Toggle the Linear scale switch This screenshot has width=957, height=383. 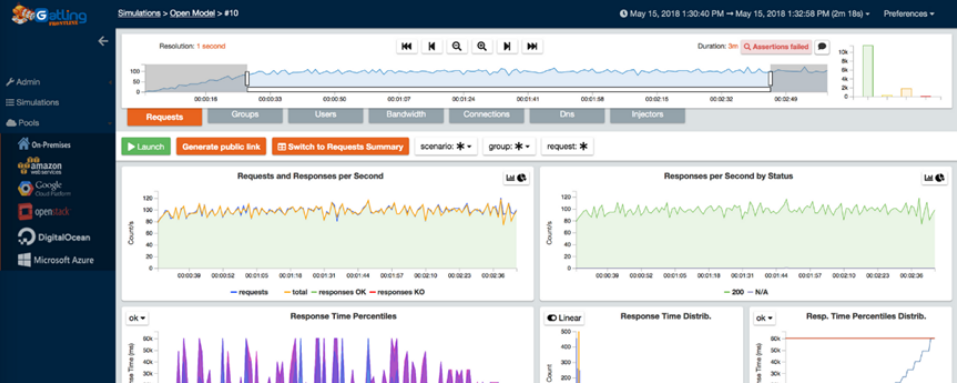coord(564,318)
